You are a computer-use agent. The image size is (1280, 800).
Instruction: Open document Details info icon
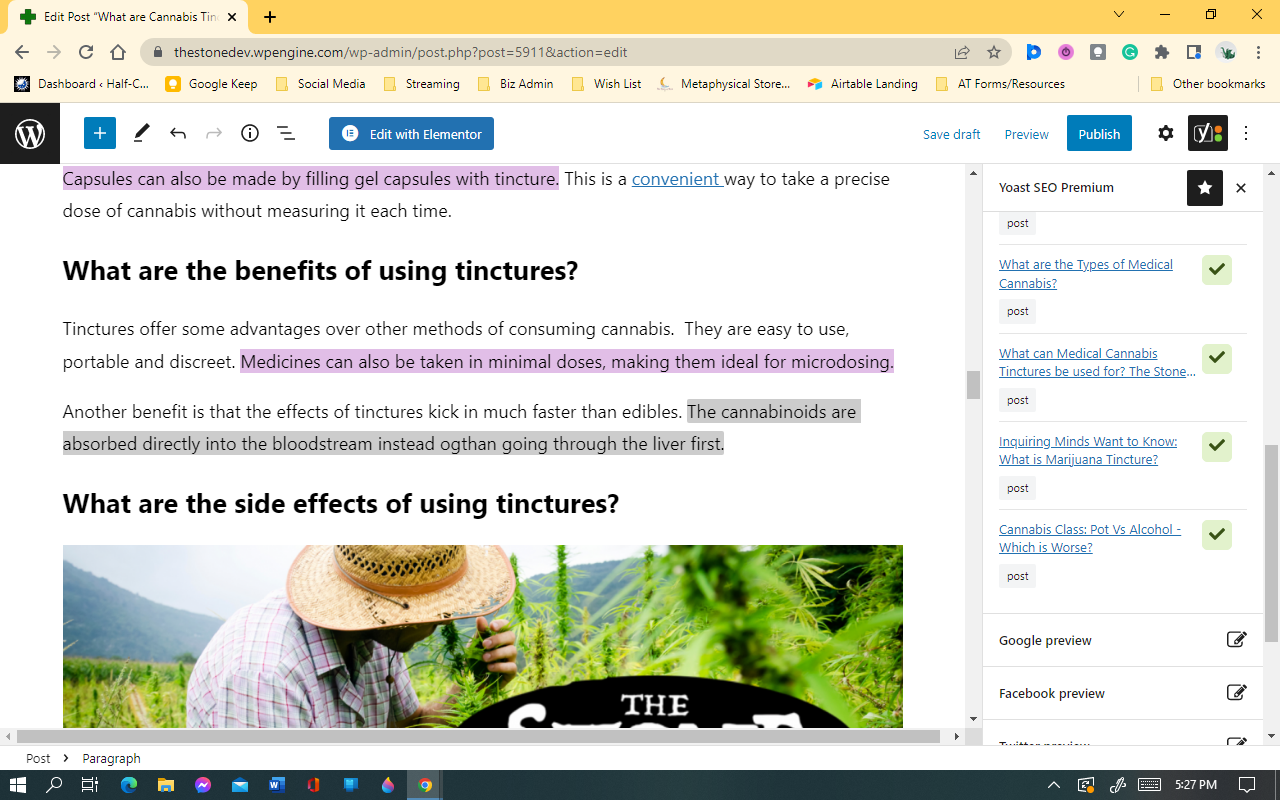(x=250, y=133)
